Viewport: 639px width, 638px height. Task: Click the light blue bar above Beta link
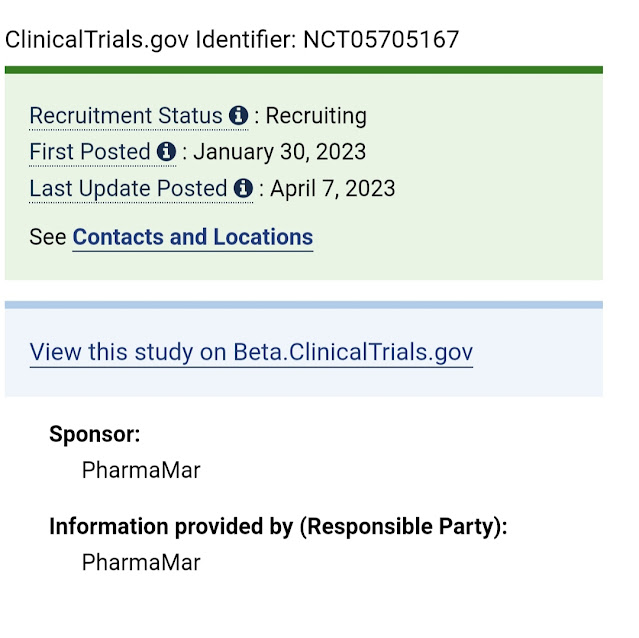[304, 305]
